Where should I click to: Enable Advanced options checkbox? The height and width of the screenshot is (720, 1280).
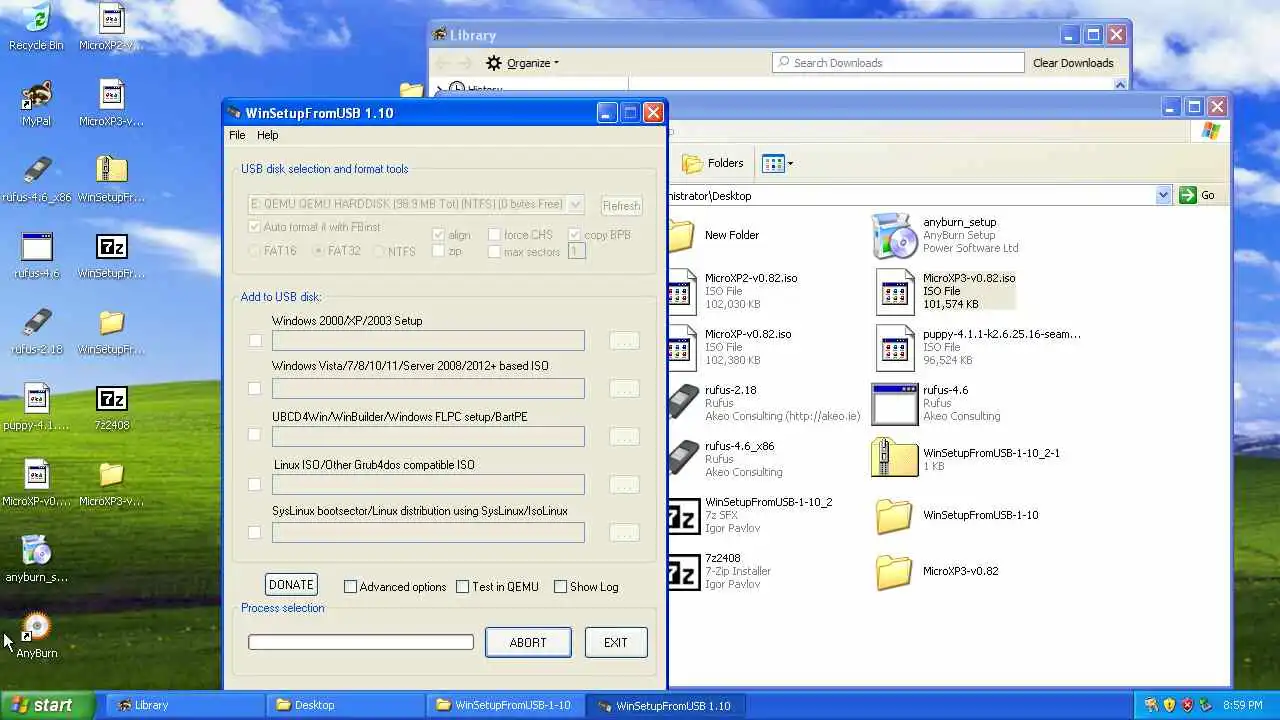351,587
